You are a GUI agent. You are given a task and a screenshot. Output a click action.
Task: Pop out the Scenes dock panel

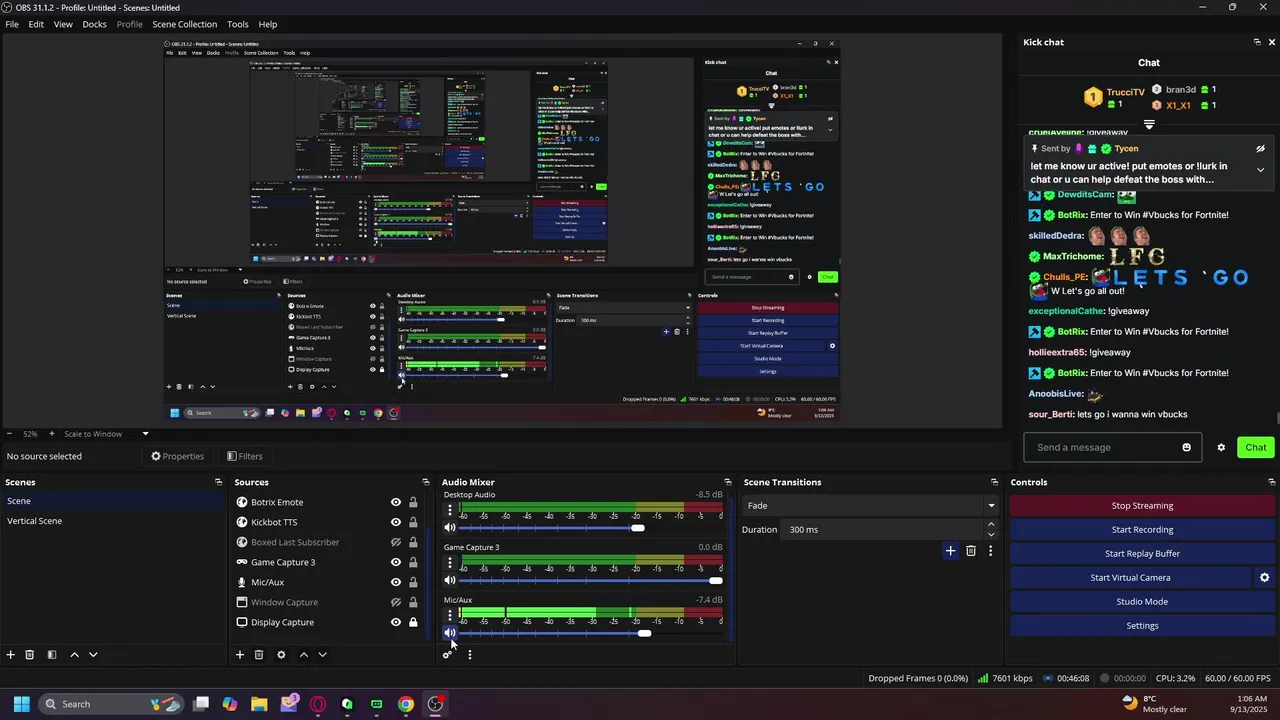coord(218,482)
